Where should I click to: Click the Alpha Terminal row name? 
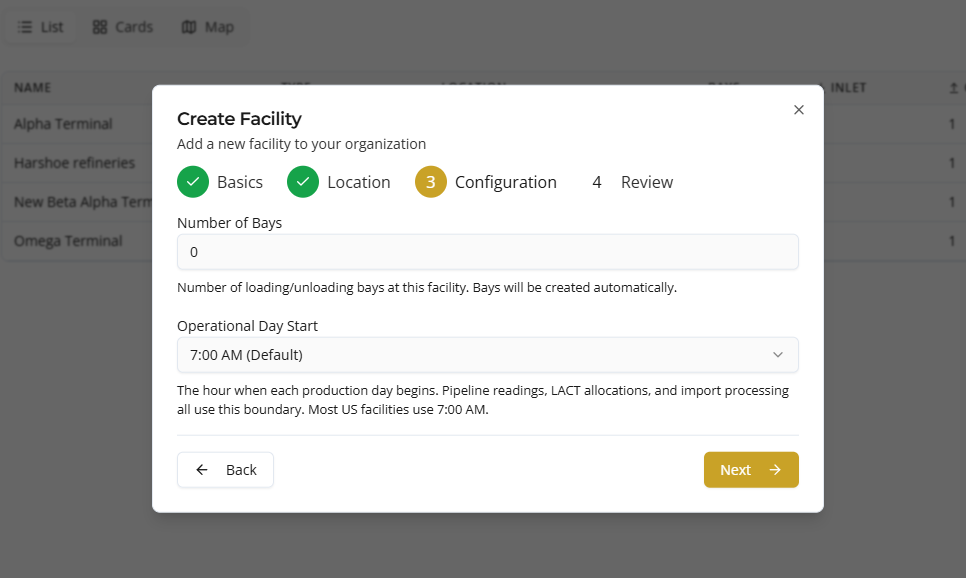pyautogui.click(x=63, y=124)
